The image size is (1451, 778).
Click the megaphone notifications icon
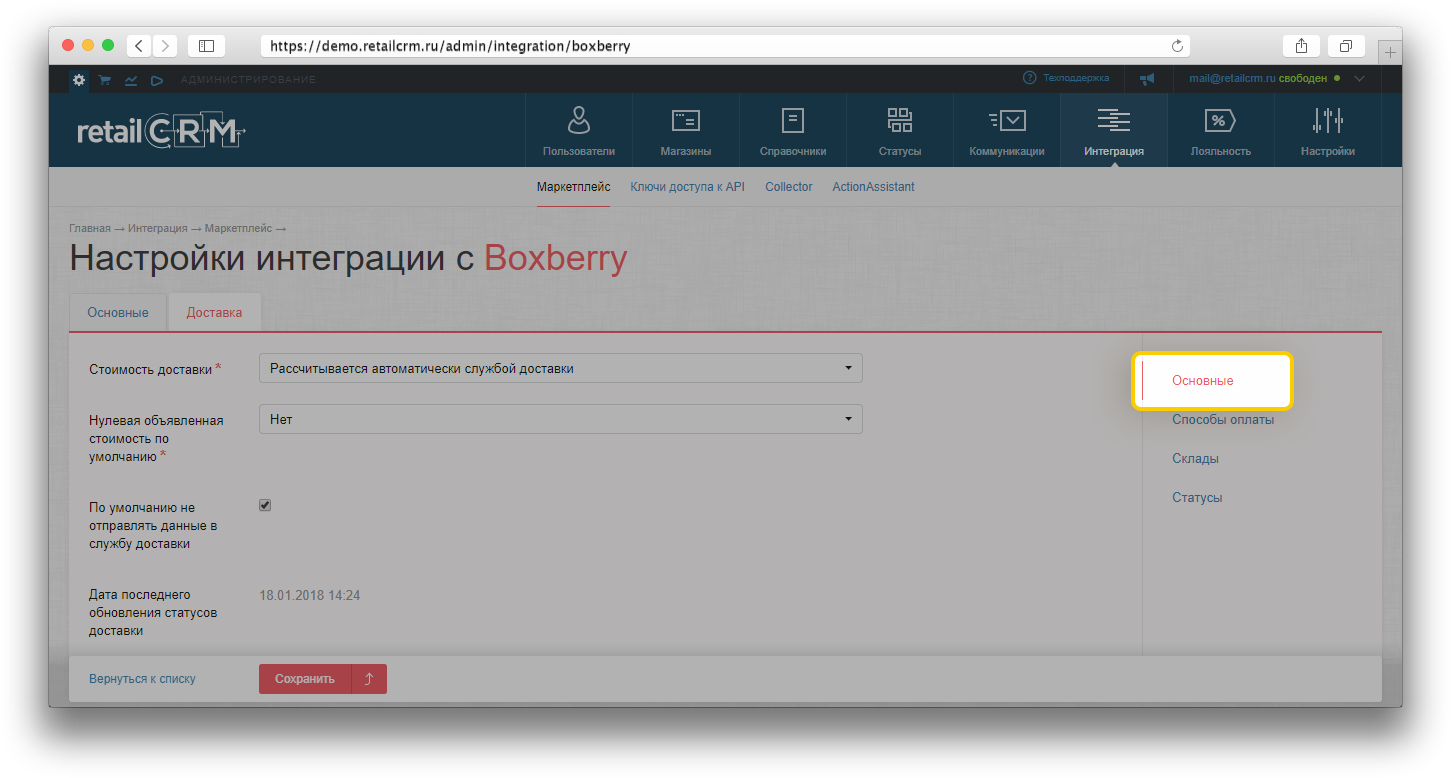[x=1147, y=79]
